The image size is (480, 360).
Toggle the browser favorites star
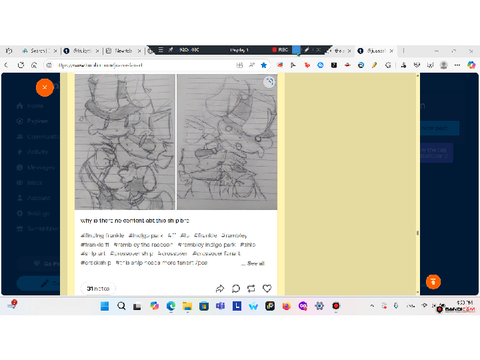264,65
